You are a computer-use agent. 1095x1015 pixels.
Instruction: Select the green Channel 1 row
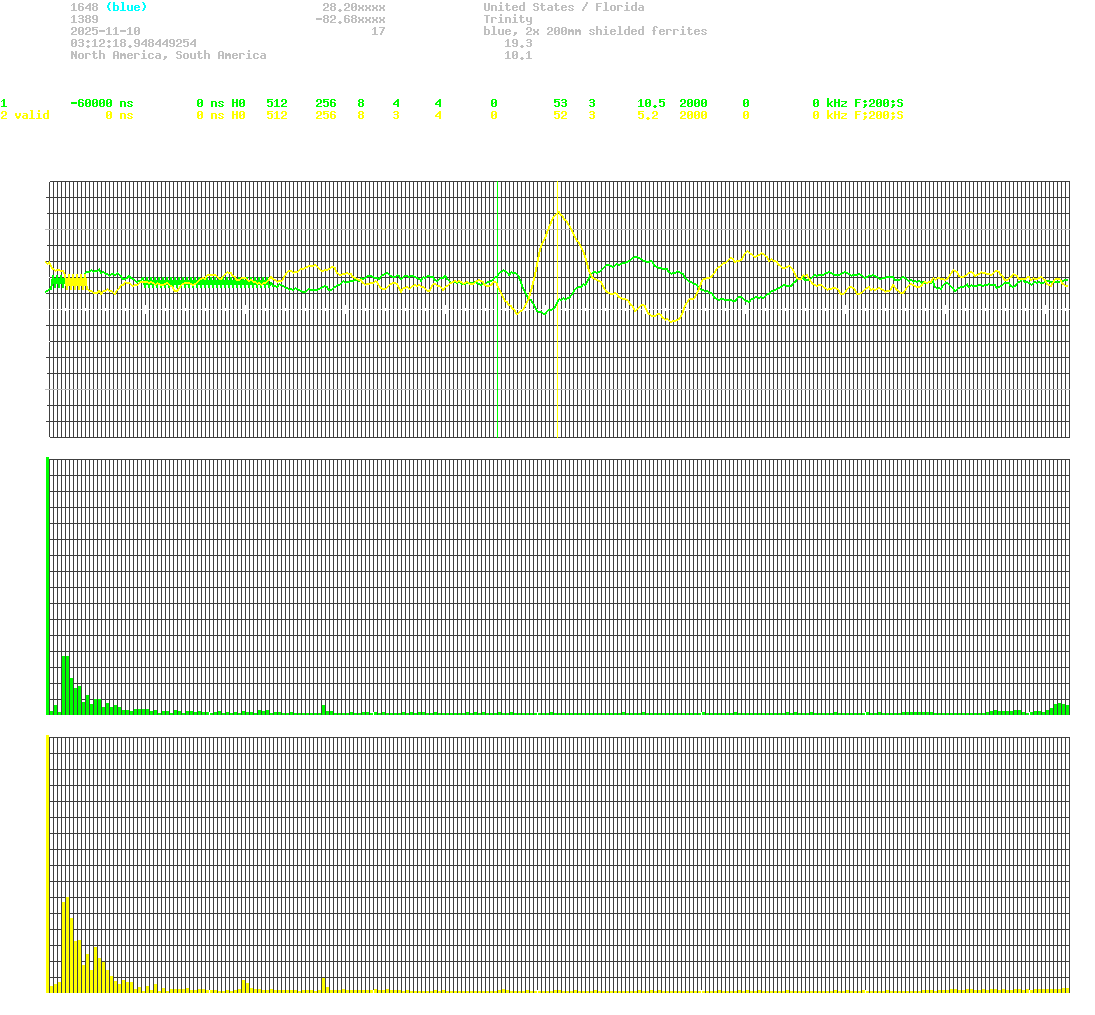pos(5,103)
